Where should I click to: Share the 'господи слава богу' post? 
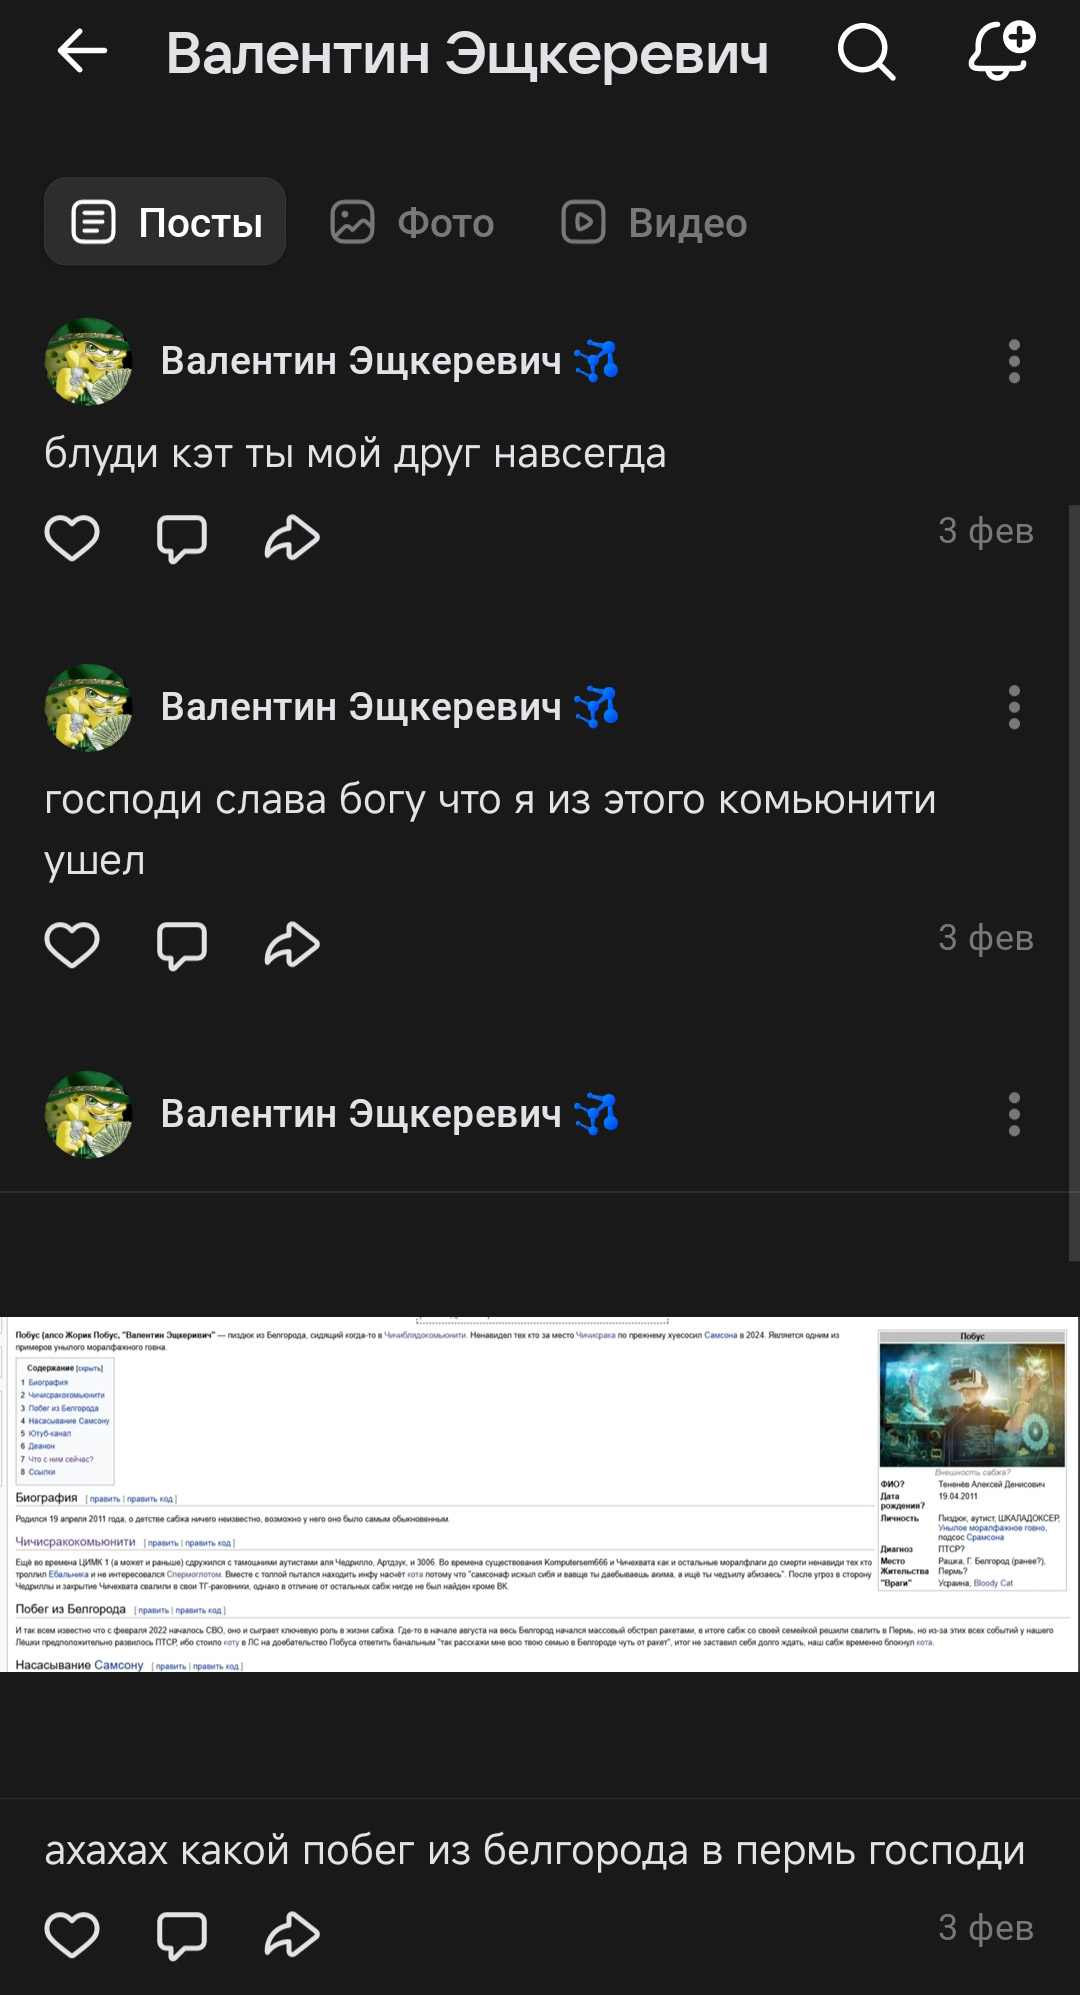point(292,945)
